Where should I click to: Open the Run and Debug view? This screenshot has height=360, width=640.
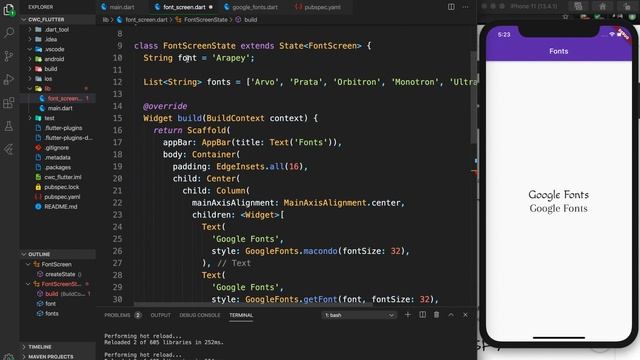(9, 79)
